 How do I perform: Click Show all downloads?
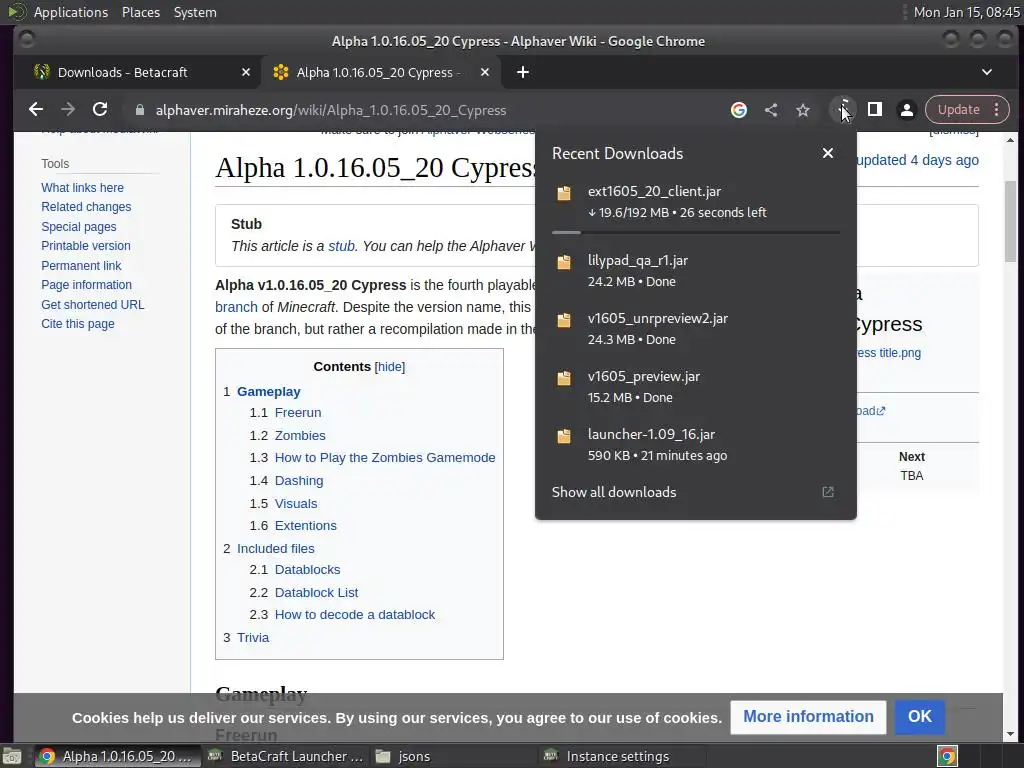pos(614,492)
